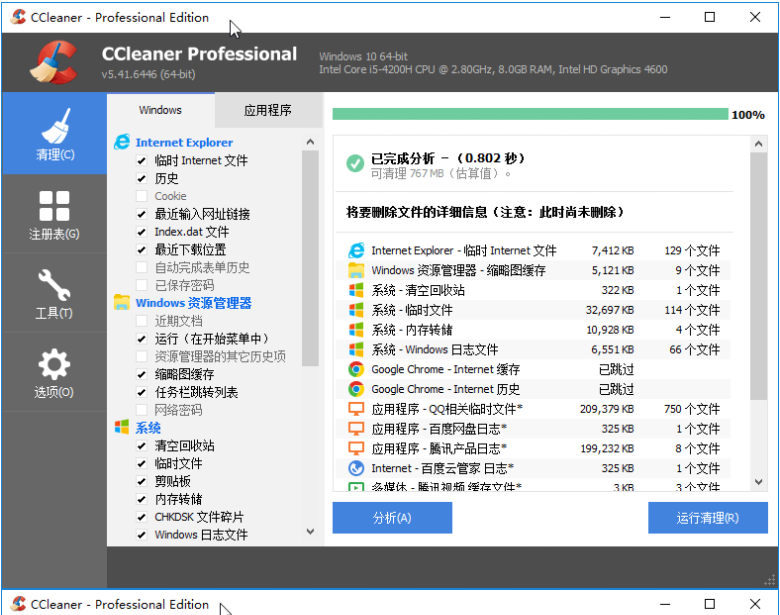
Task: Click monitor icon of 百度网盘日志 result
Action: coord(356,428)
